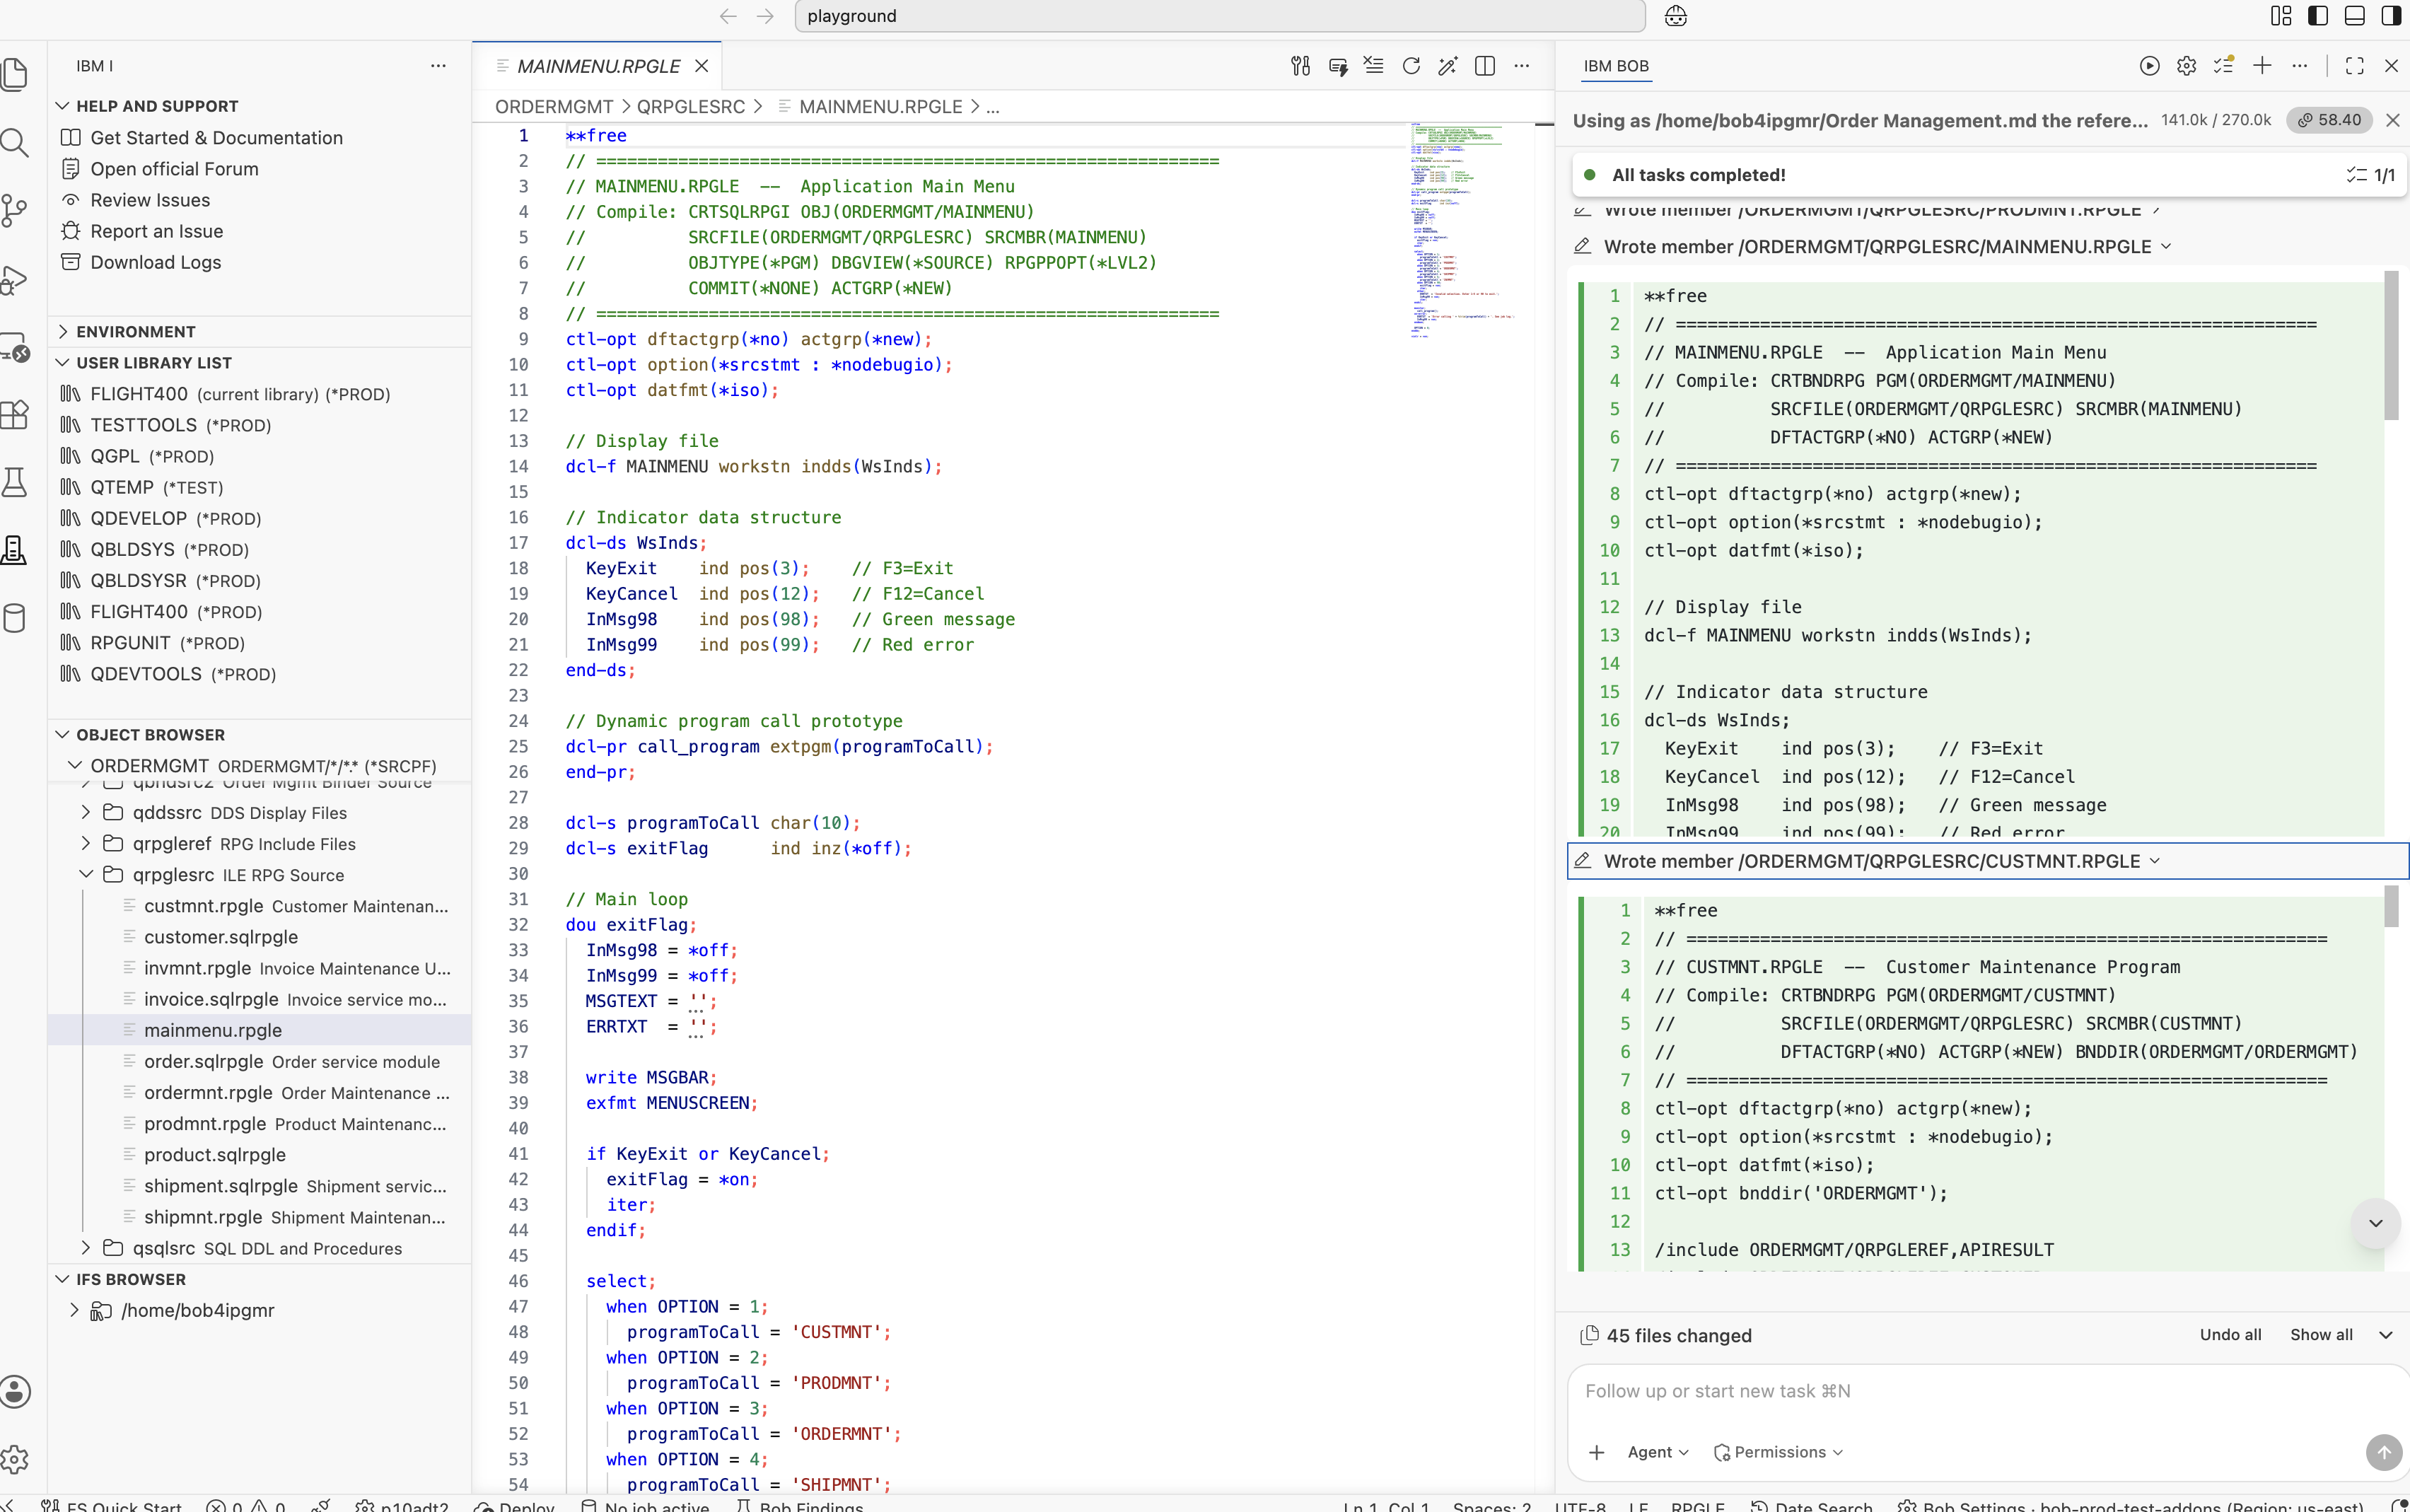Open Get Started & Documentation
The height and width of the screenshot is (1512, 2410).
point(216,138)
